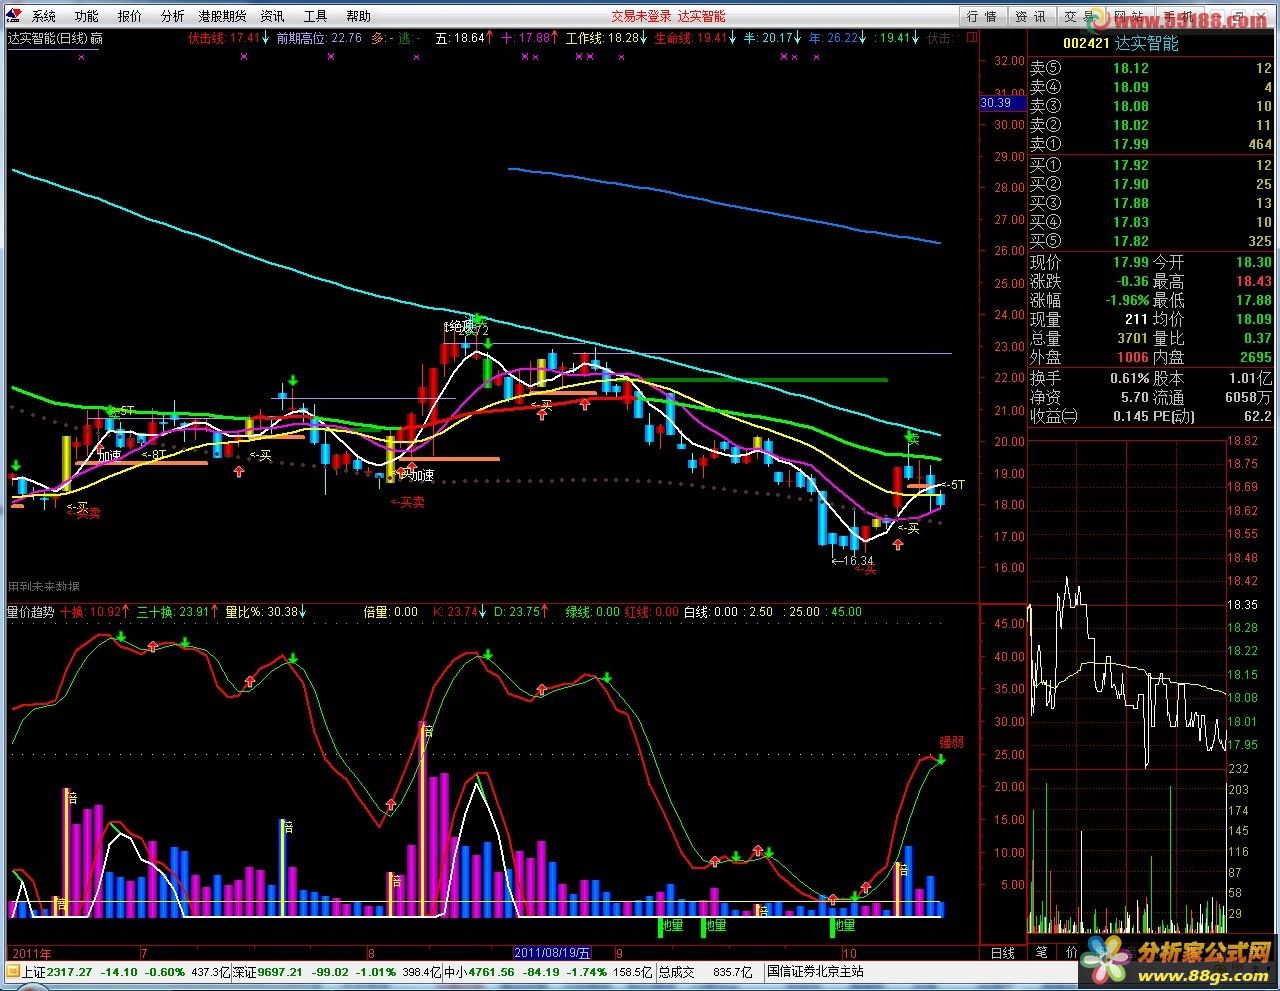
Task: Click the 现价 17.99 quote field
Action: pyautogui.click(x=1089, y=262)
